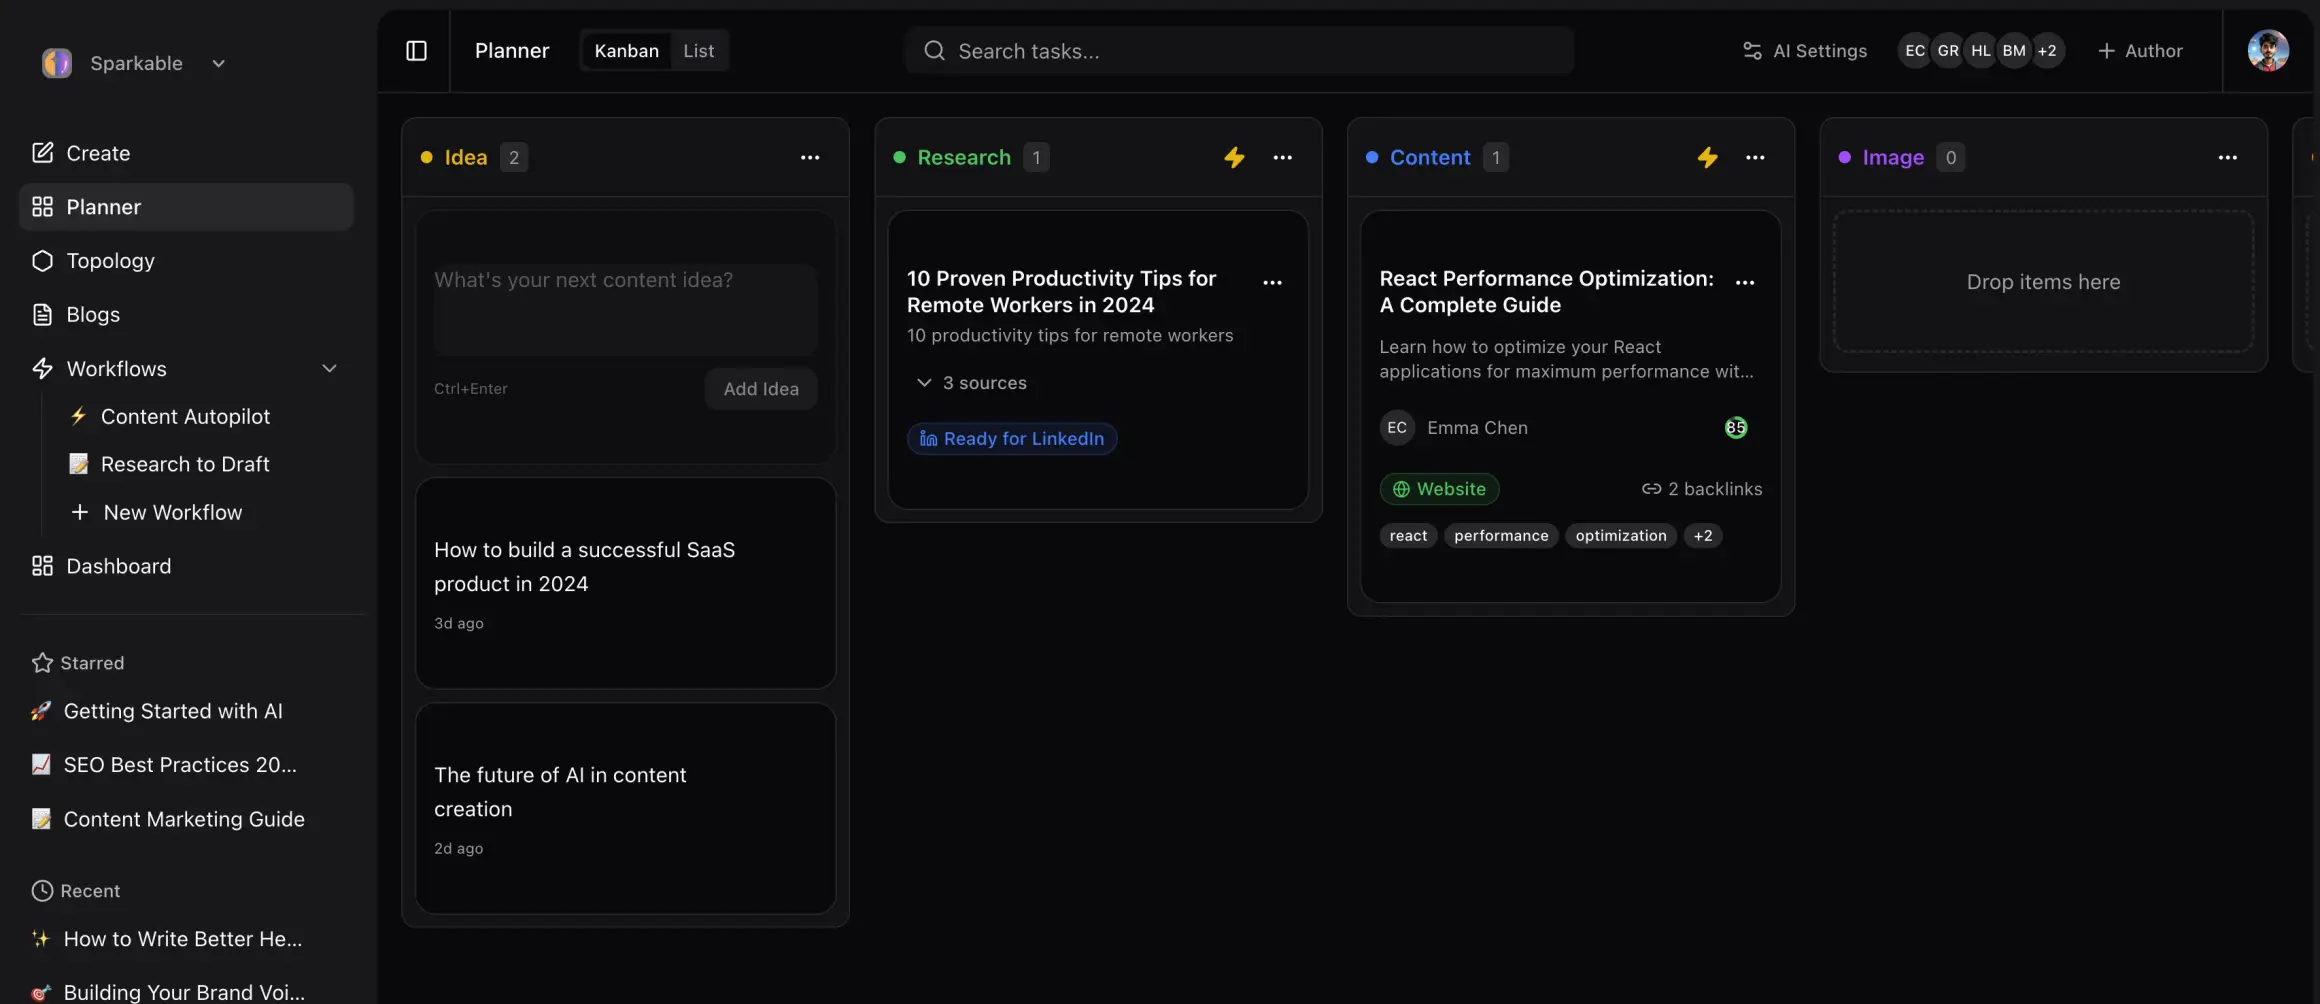Open the user profile avatar
The image size is (2320, 1004).
[x=2268, y=51]
